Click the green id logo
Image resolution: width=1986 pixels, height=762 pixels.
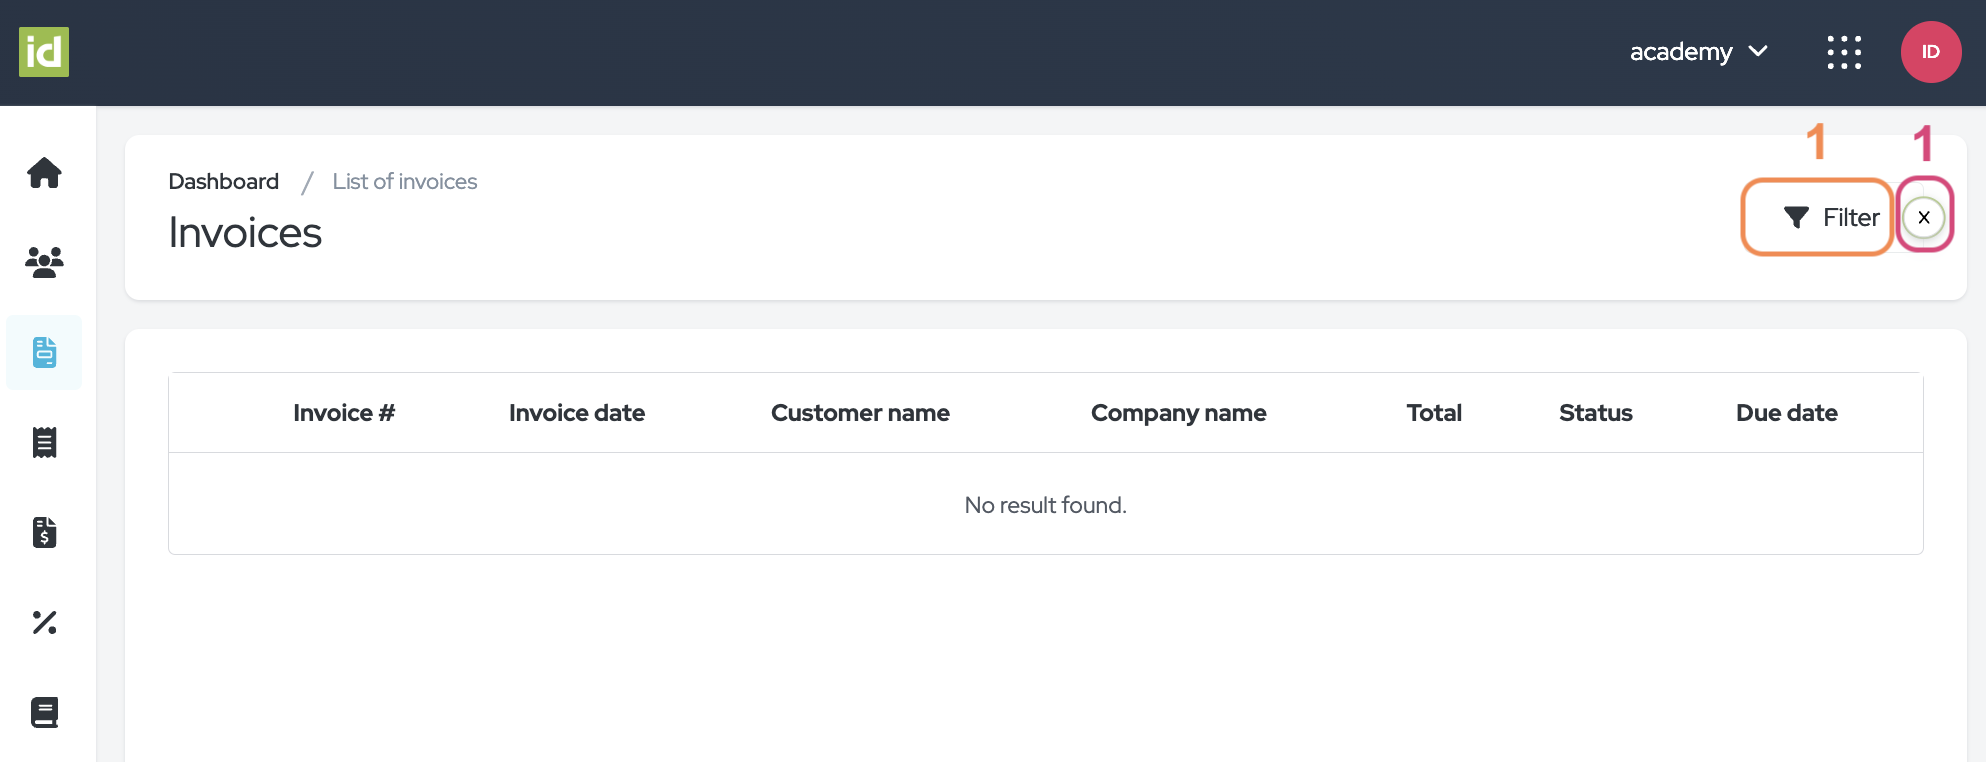point(44,52)
